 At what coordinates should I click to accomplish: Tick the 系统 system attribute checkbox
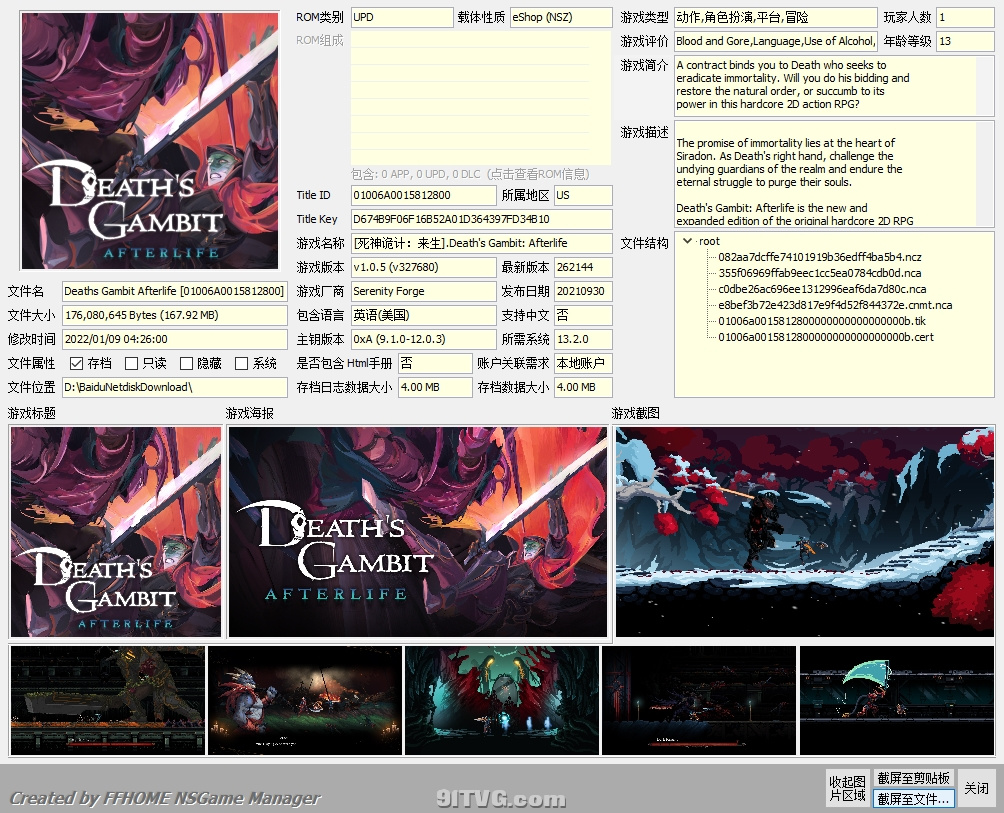point(241,364)
